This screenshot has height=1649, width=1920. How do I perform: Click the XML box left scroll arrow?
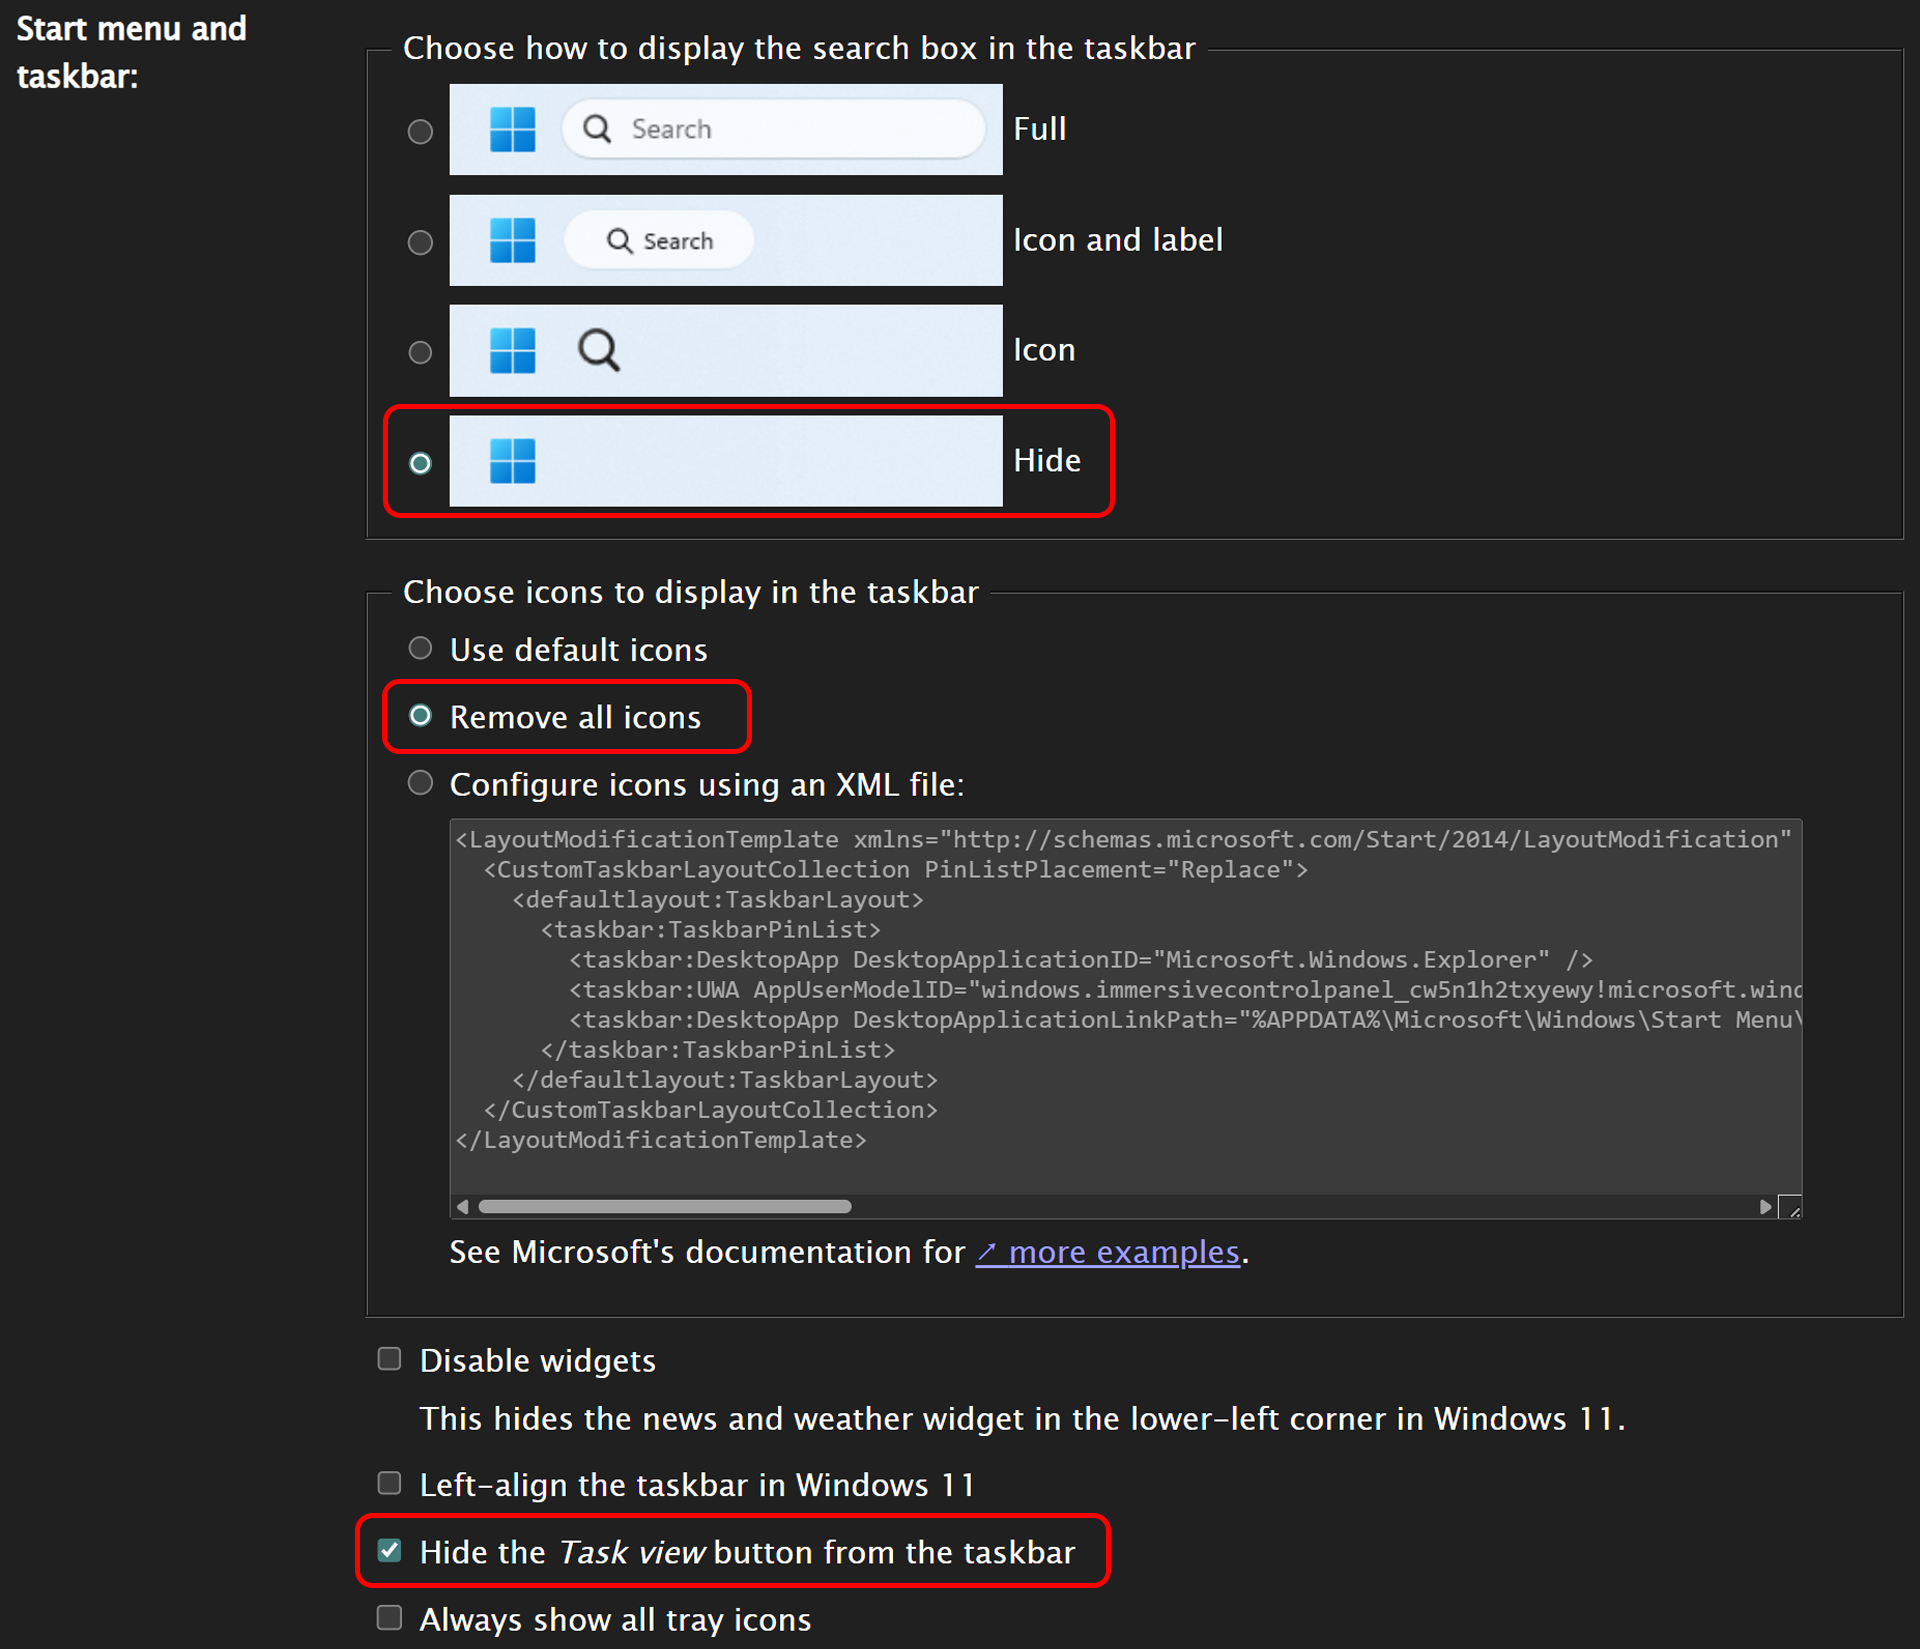[x=462, y=1207]
